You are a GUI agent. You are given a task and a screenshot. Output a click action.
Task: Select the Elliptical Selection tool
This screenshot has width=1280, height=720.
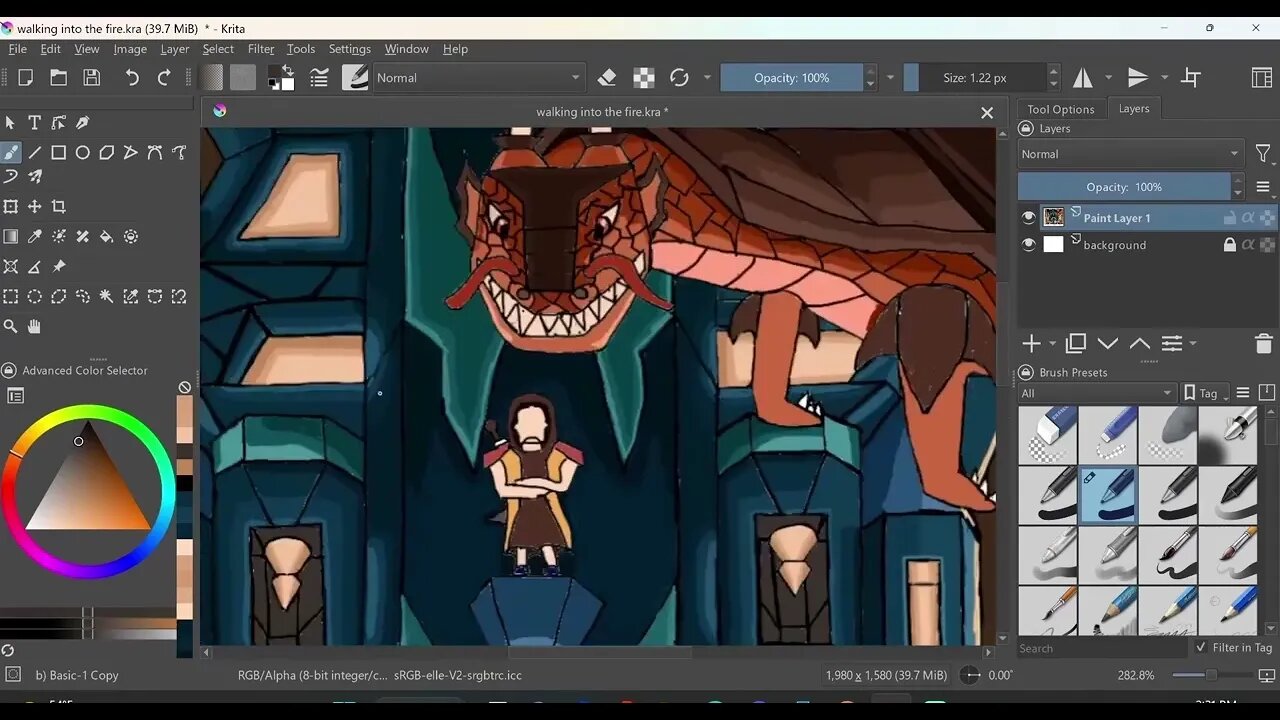pos(35,297)
